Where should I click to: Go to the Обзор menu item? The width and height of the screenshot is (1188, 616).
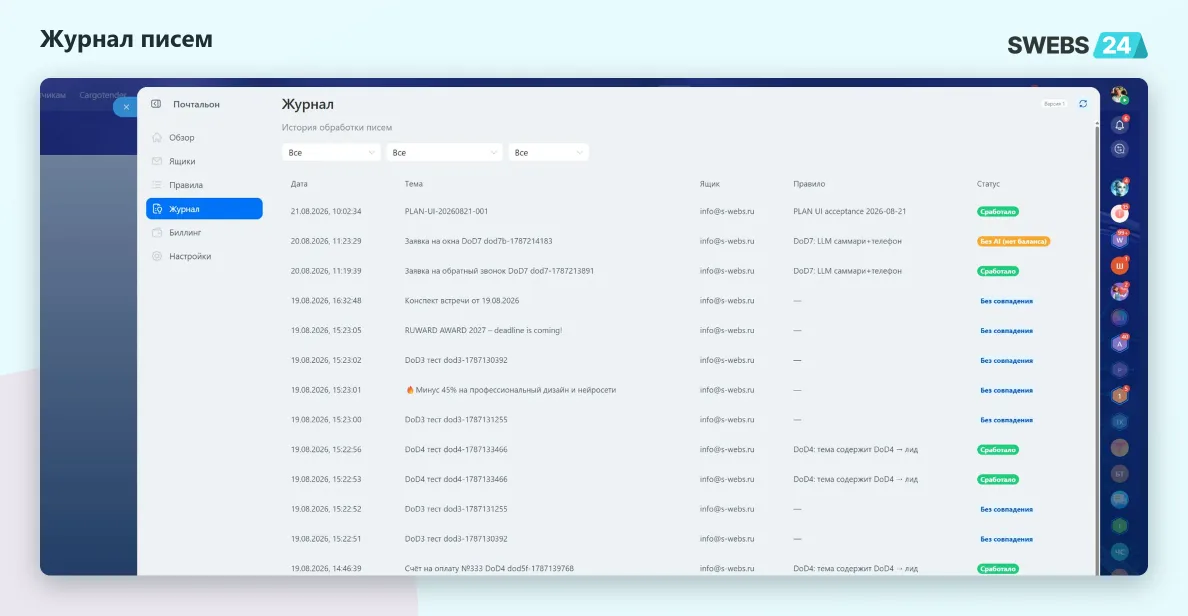[x=204, y=137]
